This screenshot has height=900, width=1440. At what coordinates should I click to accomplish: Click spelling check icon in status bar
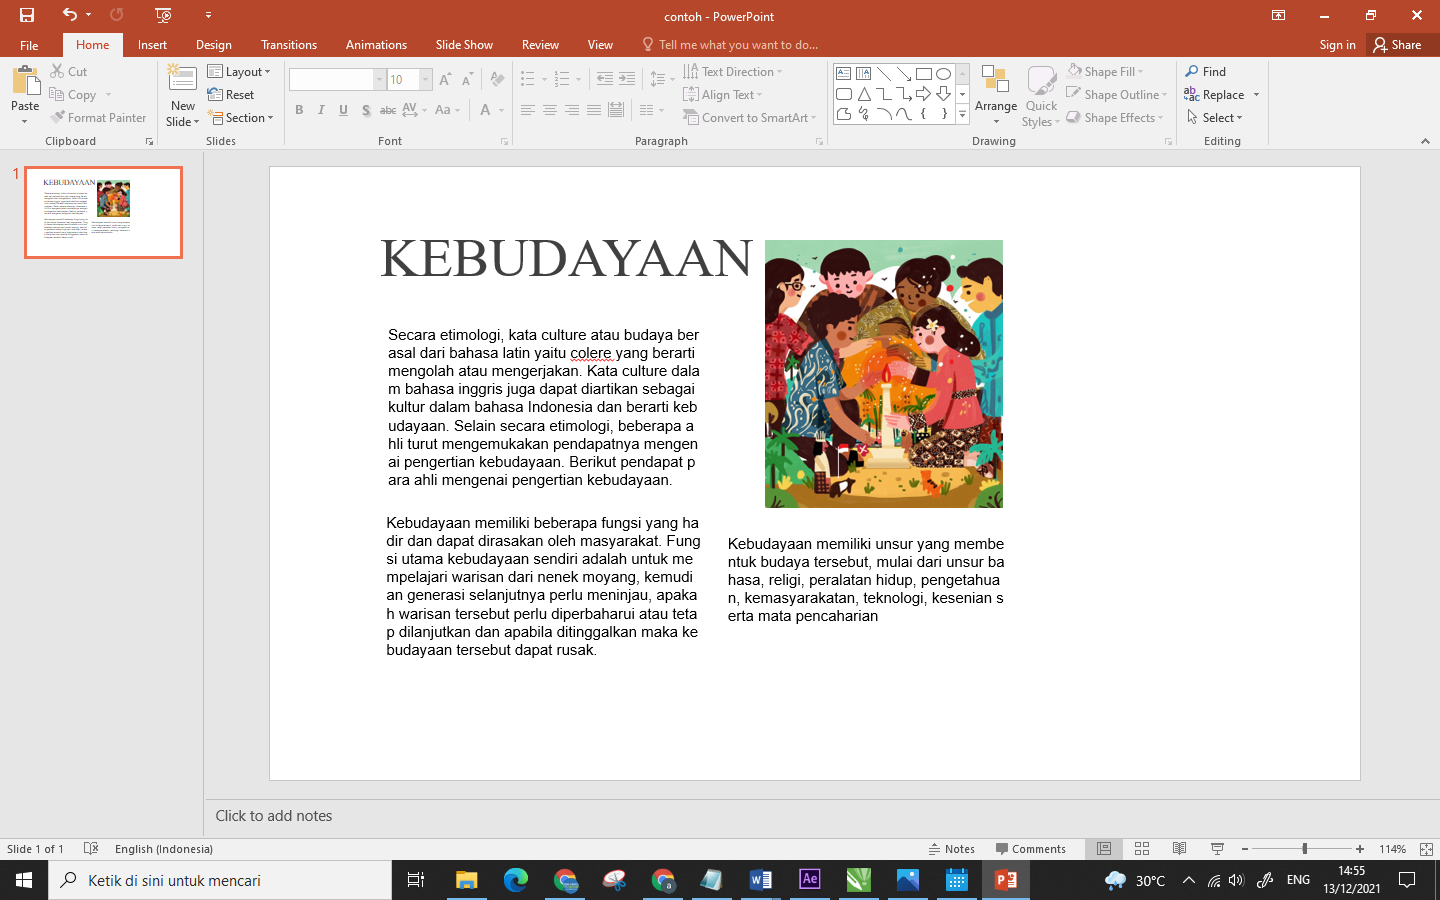point(91,849)
